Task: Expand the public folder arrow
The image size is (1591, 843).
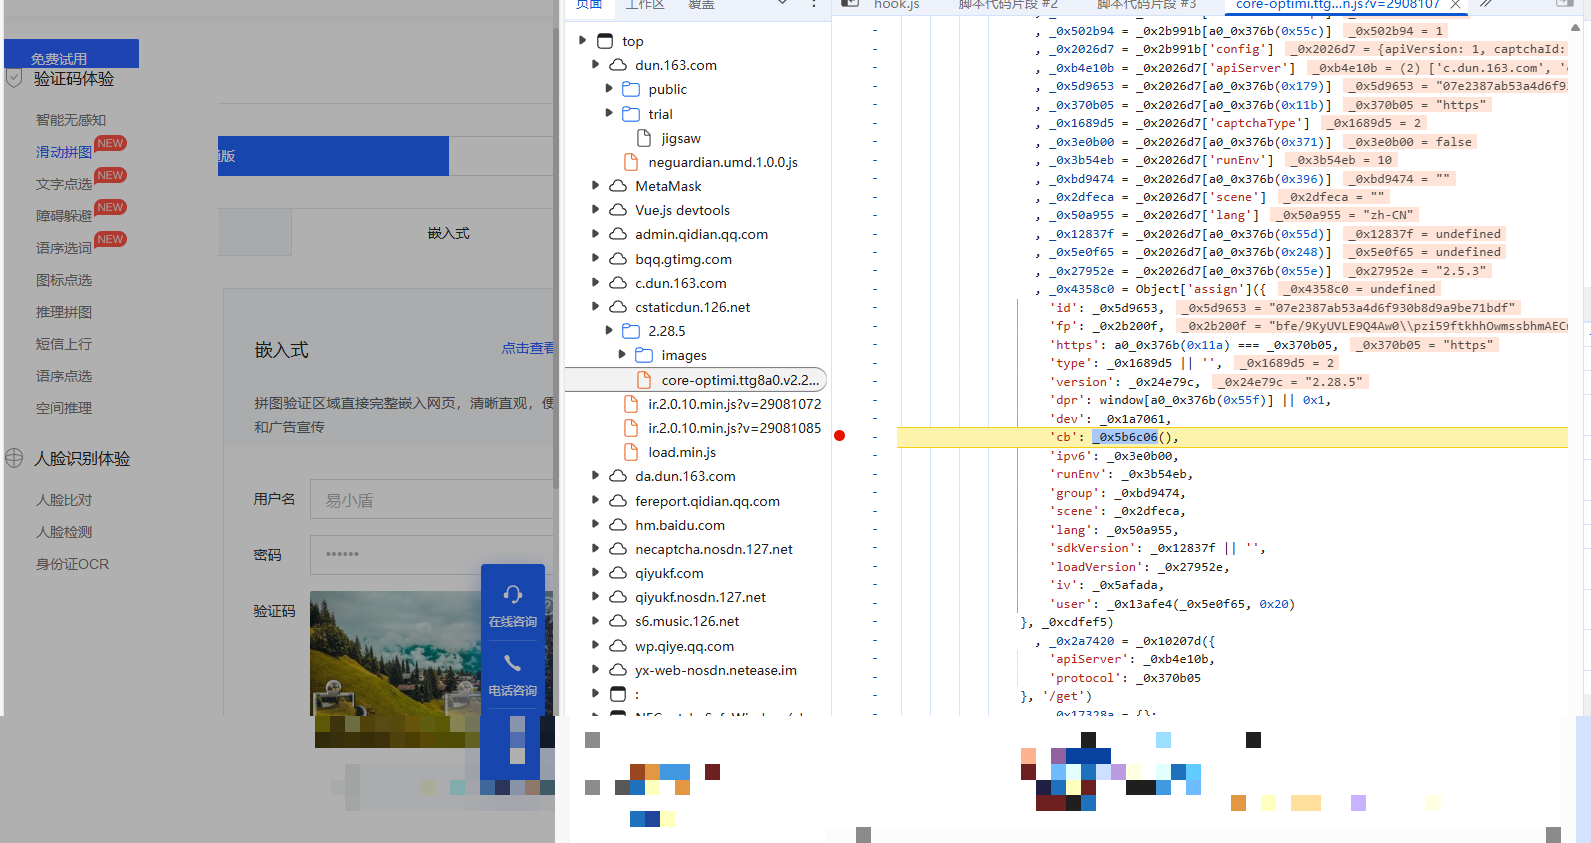Action: tap(609, 89)
